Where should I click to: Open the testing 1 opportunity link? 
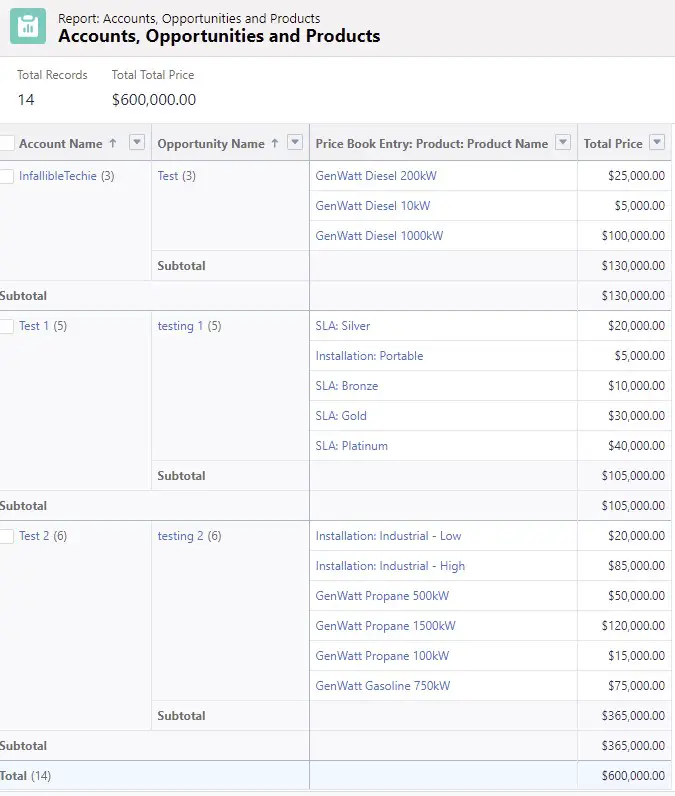180,326
